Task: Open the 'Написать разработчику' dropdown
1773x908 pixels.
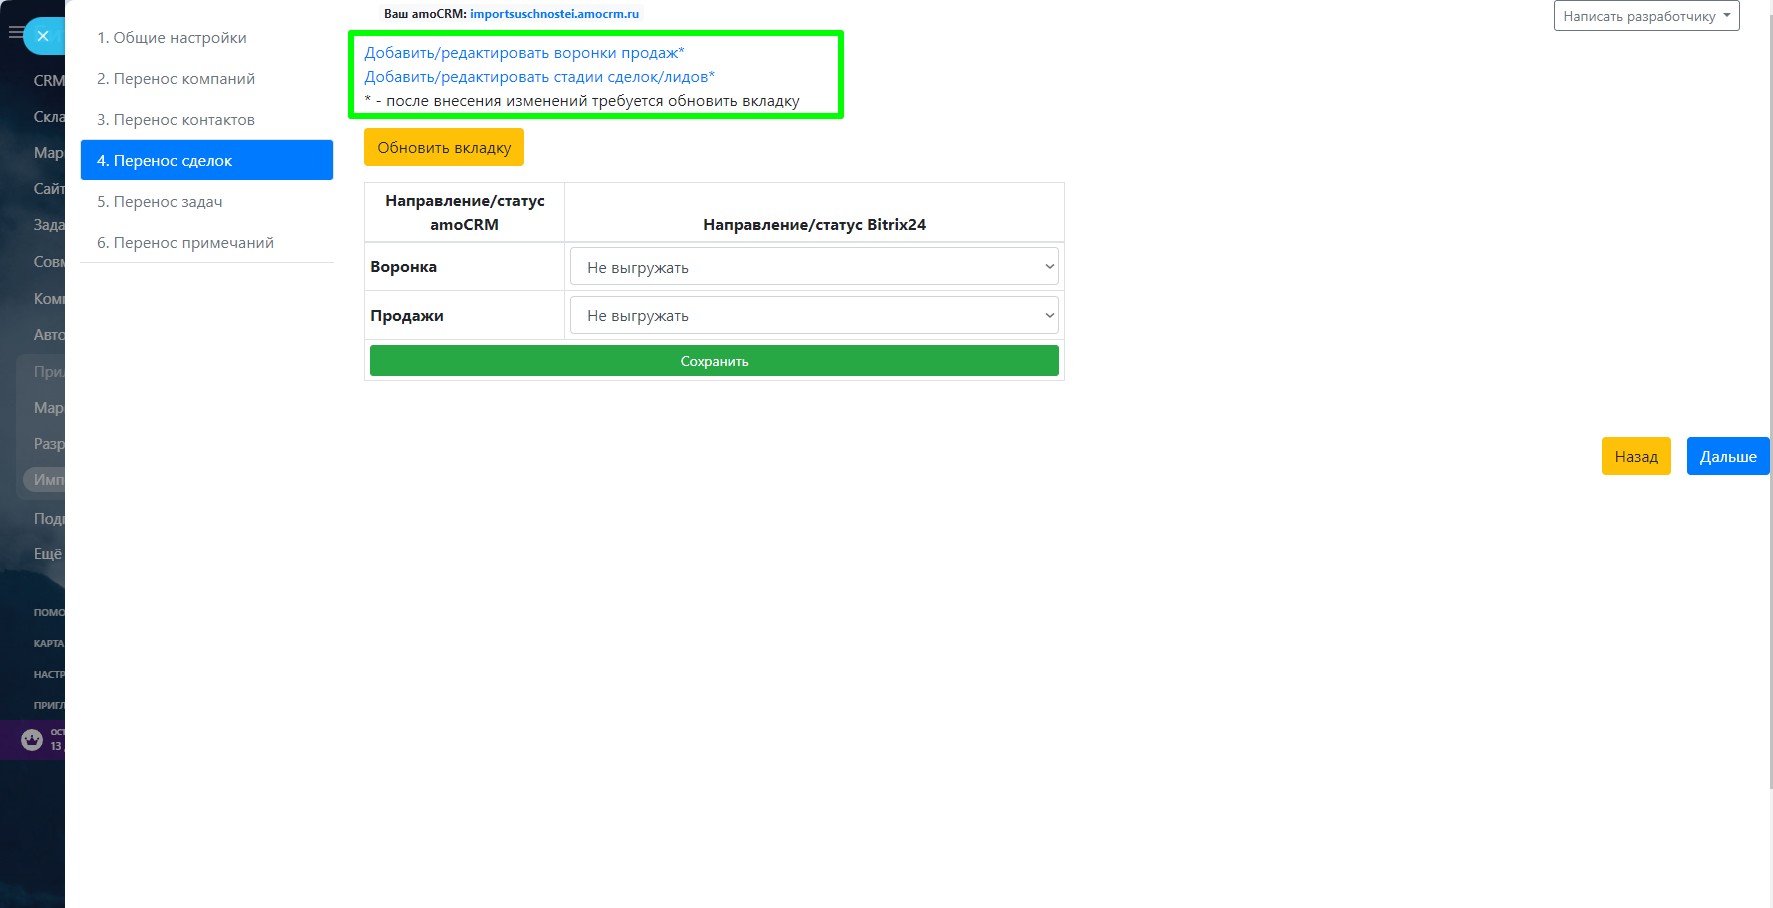Action: coord(1646,16)
